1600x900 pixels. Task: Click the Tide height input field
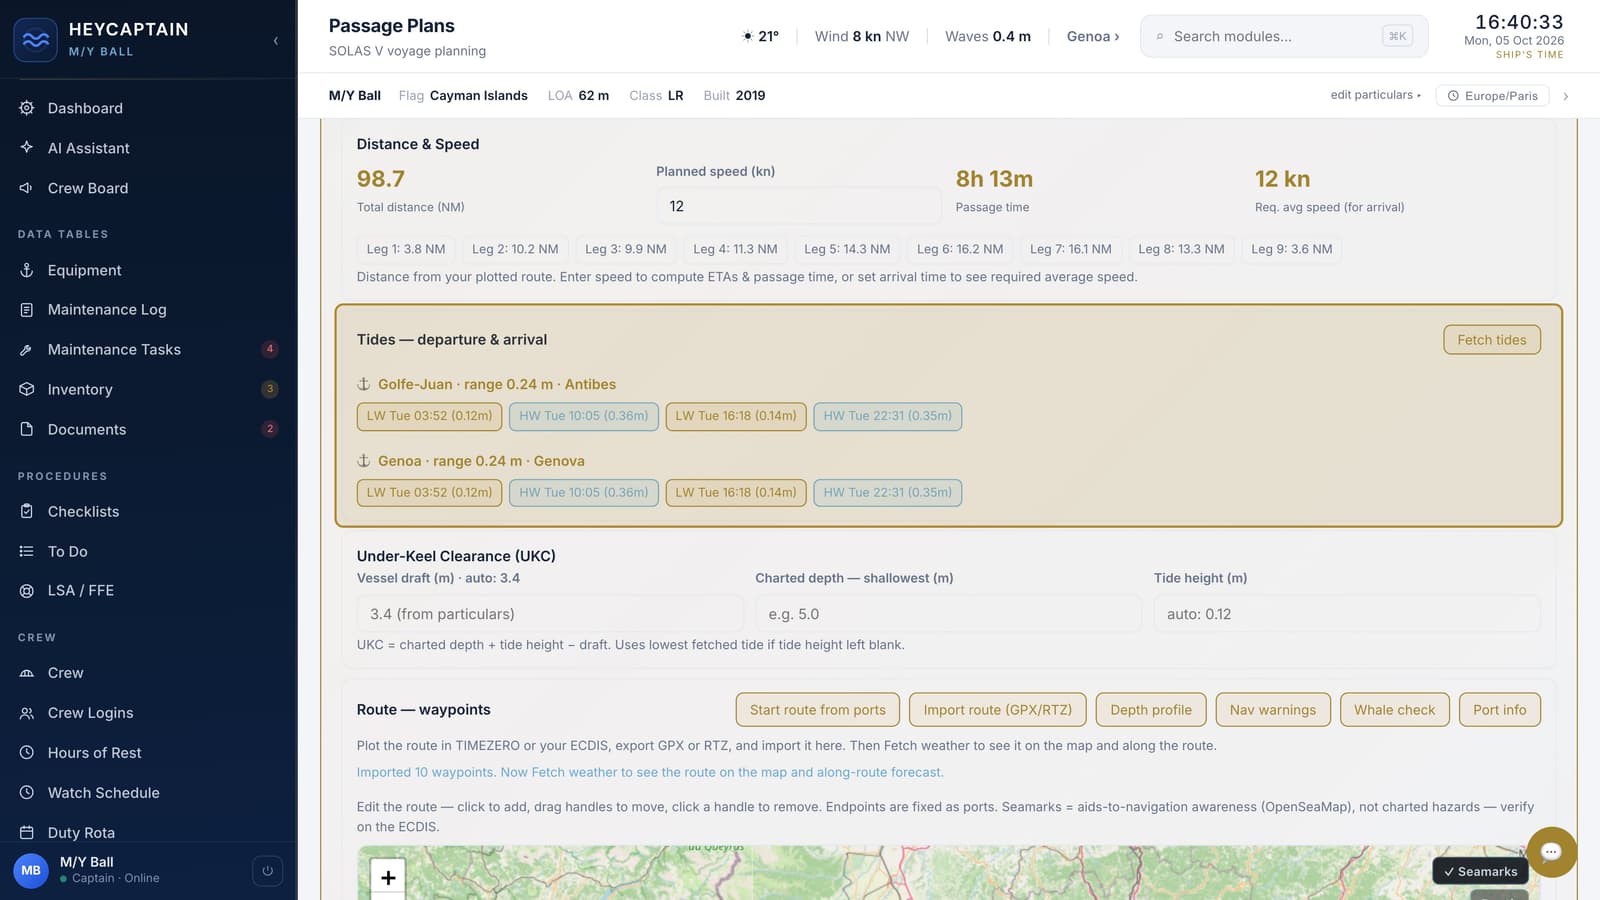1347,614
